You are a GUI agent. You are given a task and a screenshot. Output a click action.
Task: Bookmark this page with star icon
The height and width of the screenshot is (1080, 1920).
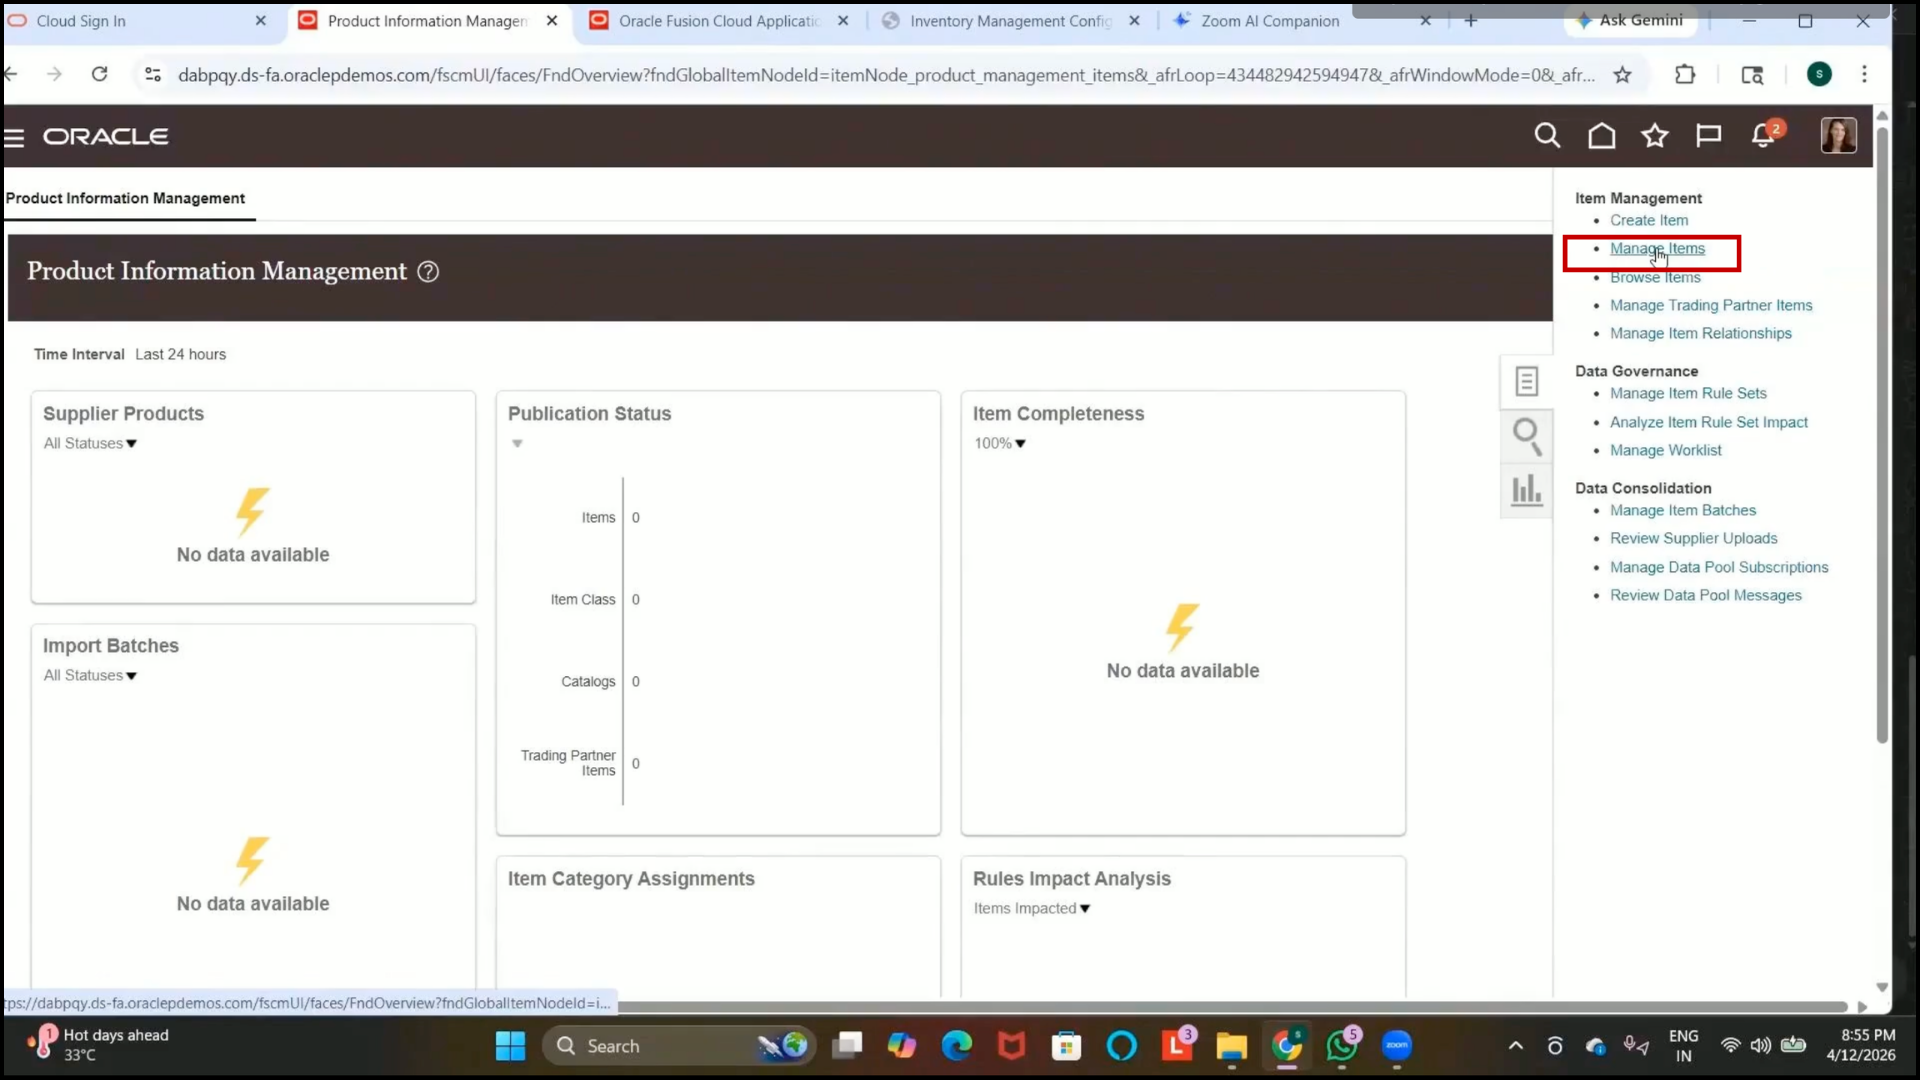[x=1622, y=75]
